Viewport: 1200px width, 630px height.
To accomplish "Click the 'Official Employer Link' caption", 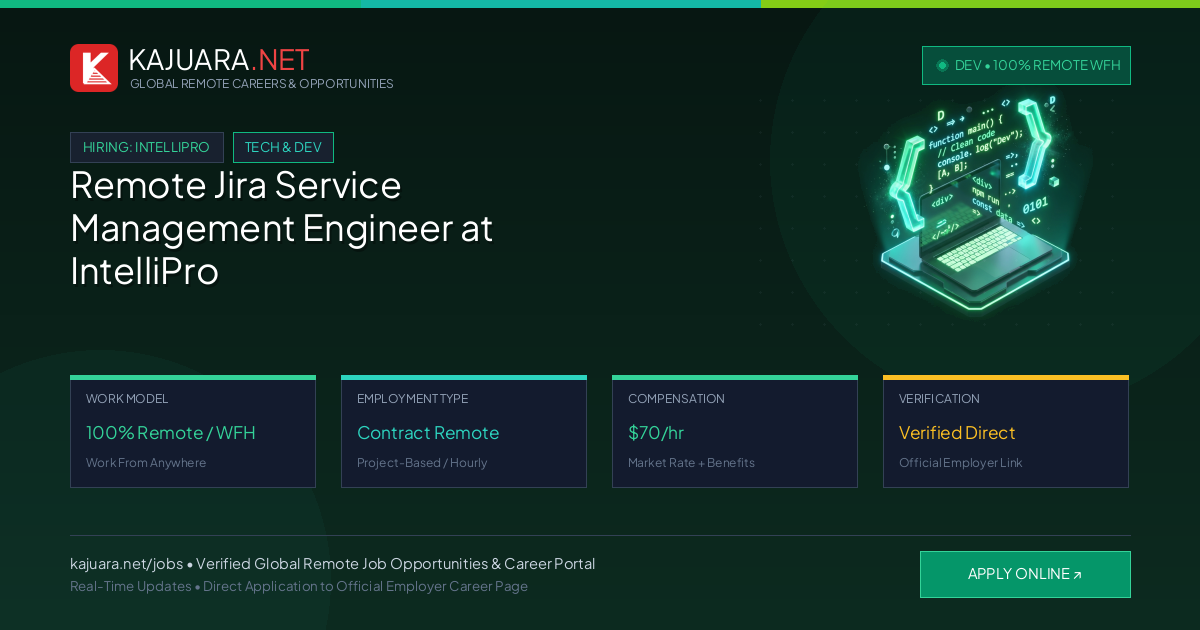I will tap(960, 463).
